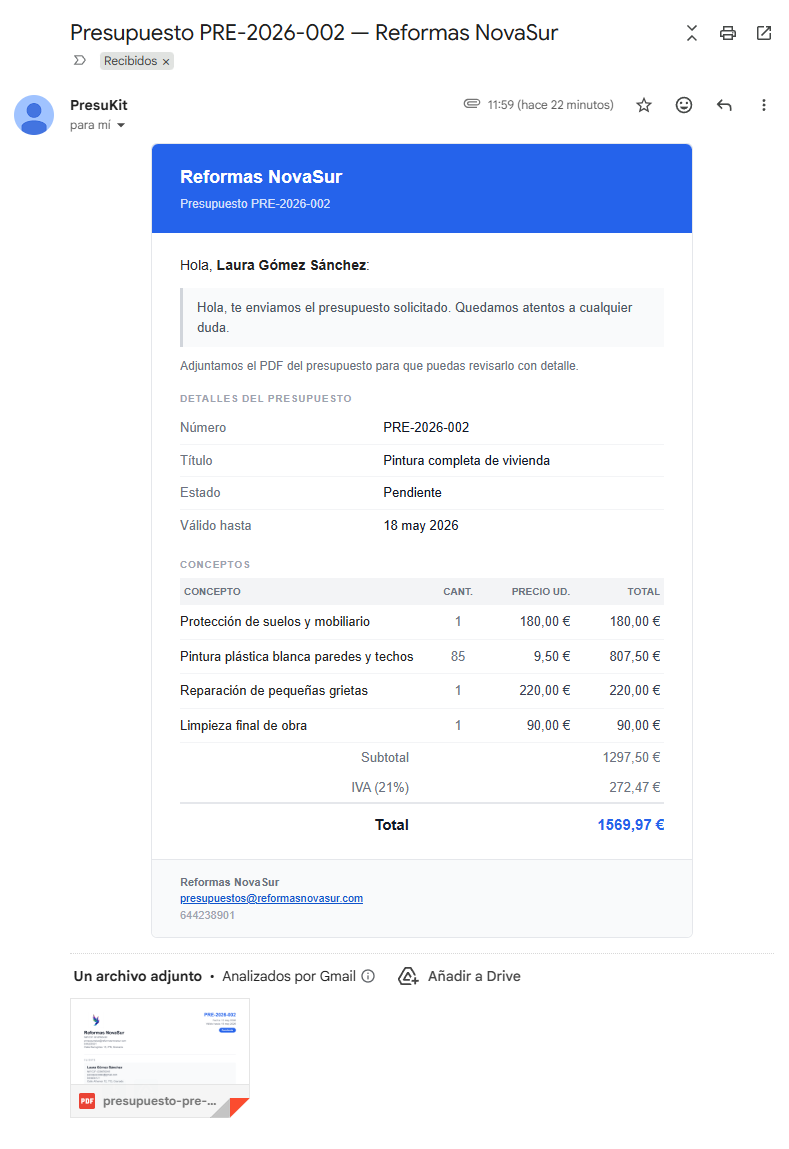Click the red PDF file type icon
Screen dimensions: 789x1149
(x=87, y=1101)
